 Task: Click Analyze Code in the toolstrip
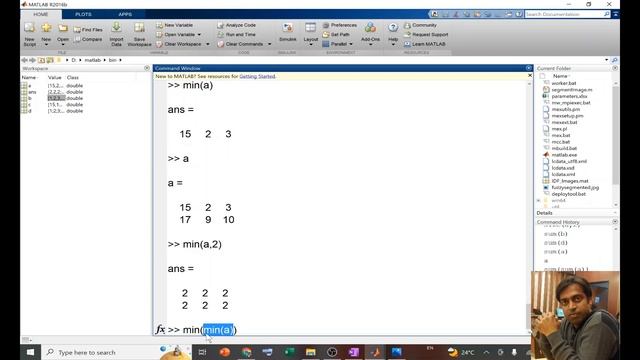pos(237,25)
